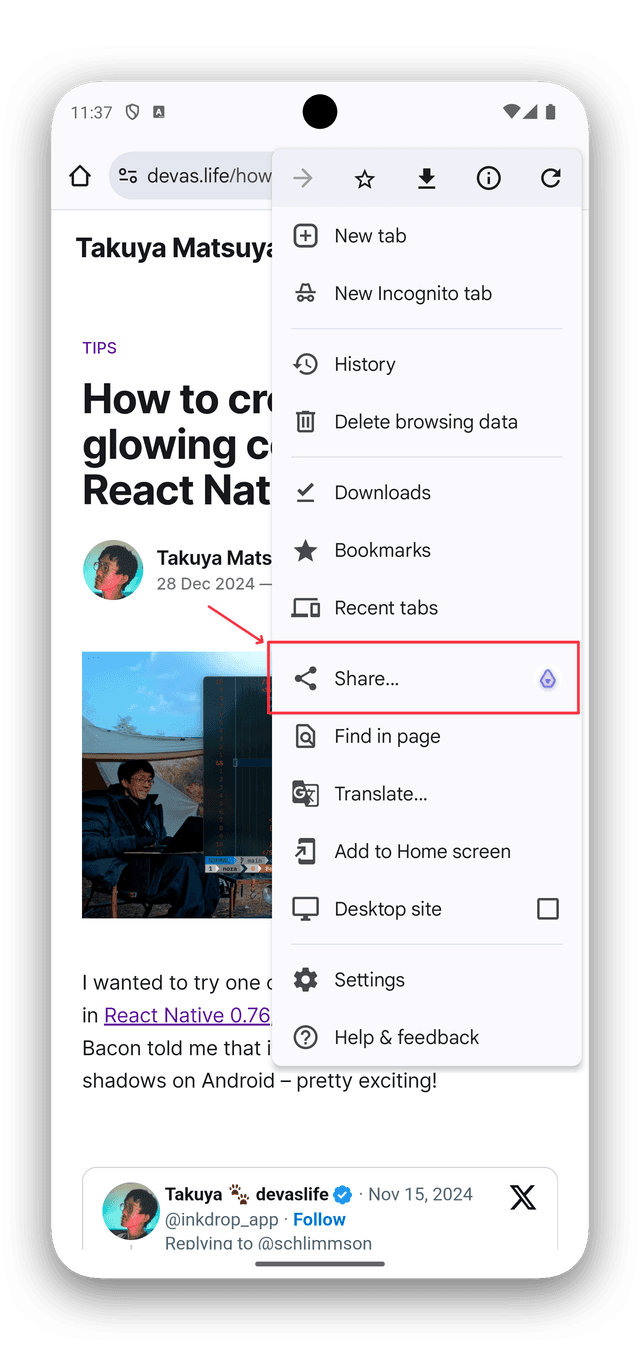Reload the page with the refresh icon
The image size is (640, 1360).
[x=550, y=179]
